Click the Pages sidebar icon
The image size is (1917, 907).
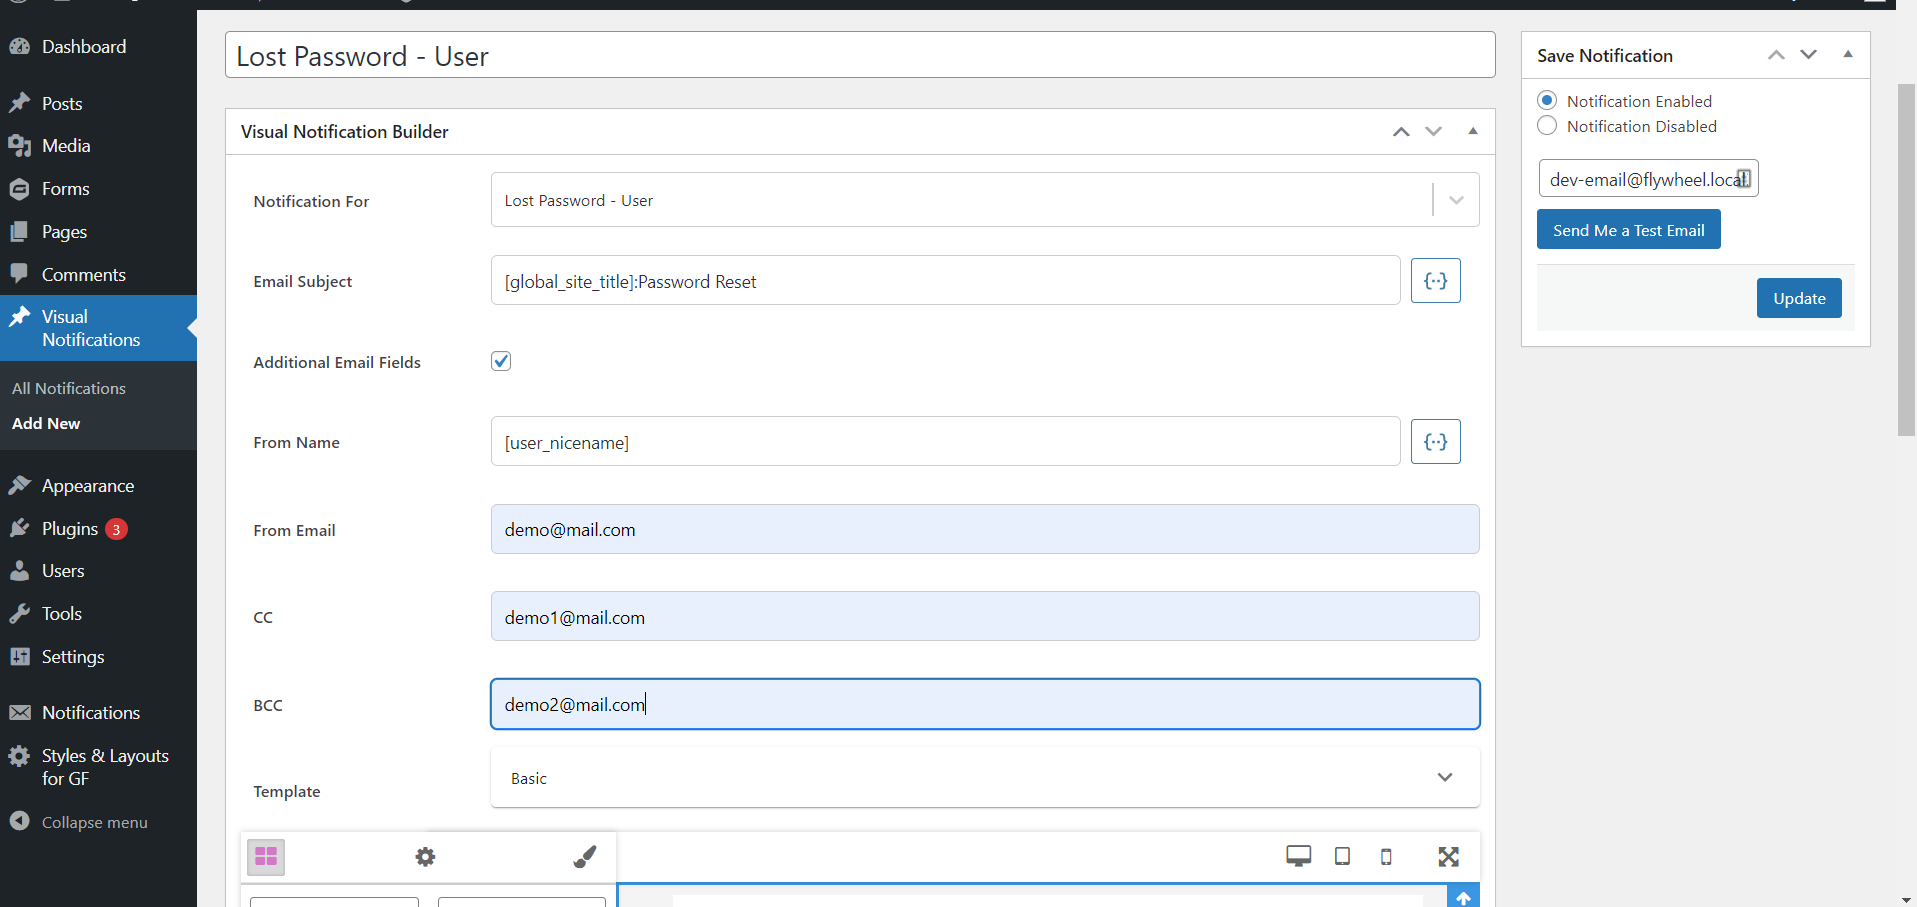19,231
